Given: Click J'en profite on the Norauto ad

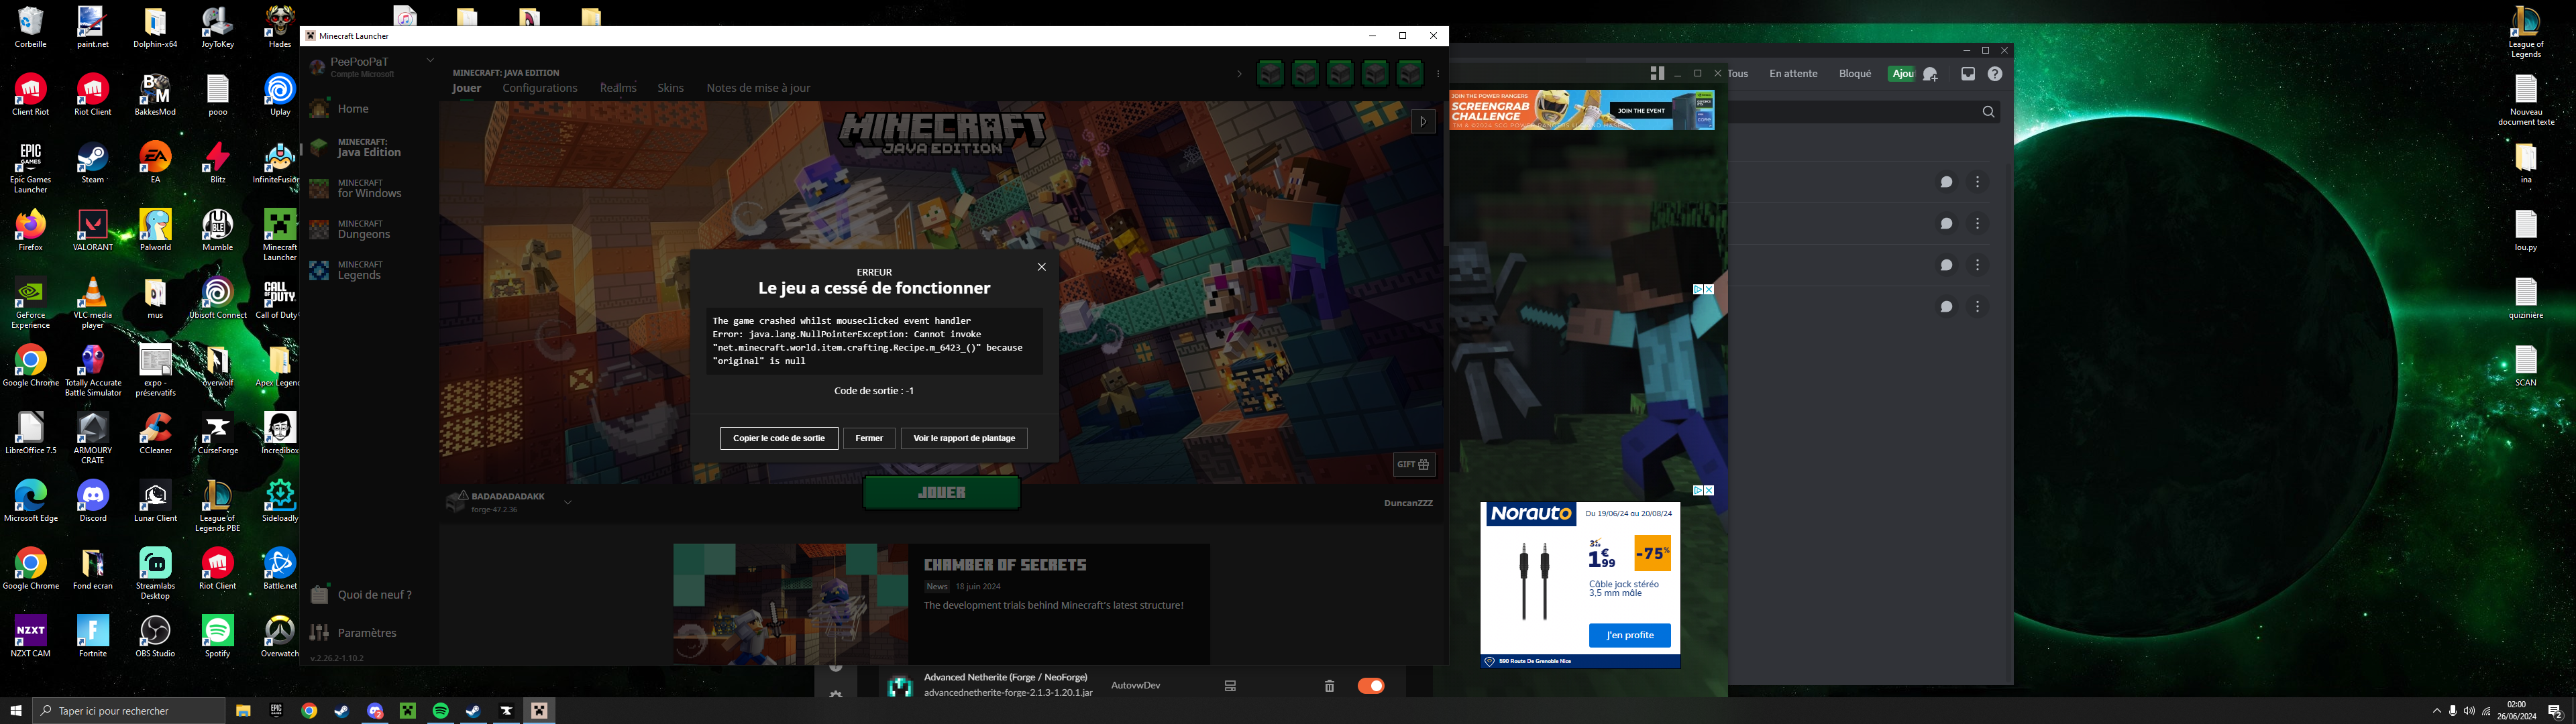Looking at the screenshot, I should pyautogui.click(x=1630, y=635).
